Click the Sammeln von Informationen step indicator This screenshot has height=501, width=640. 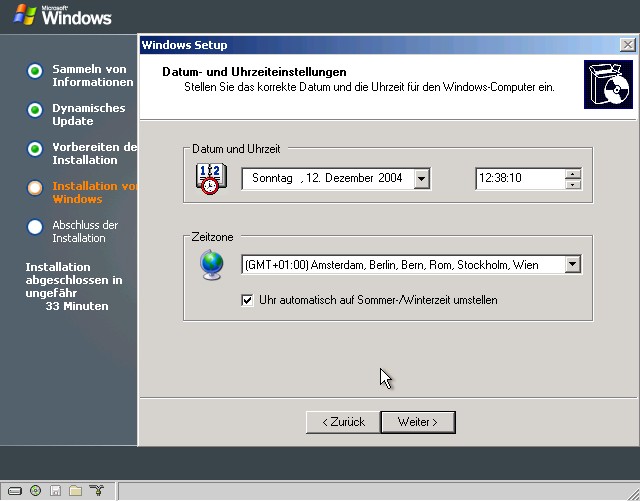[35, 71]
